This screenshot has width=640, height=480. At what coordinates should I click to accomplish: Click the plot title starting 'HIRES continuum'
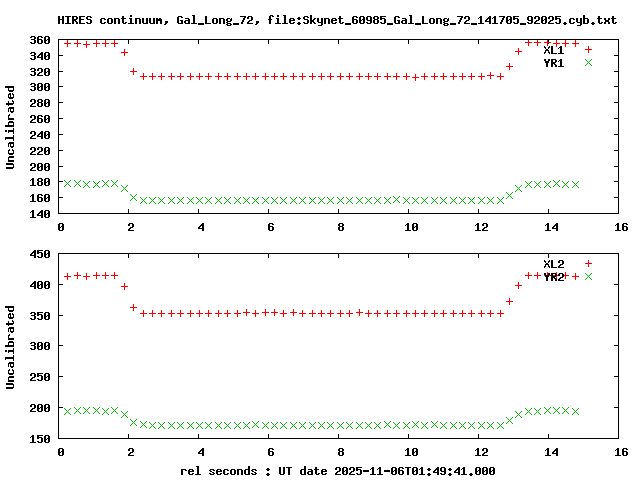click(337, 20)
